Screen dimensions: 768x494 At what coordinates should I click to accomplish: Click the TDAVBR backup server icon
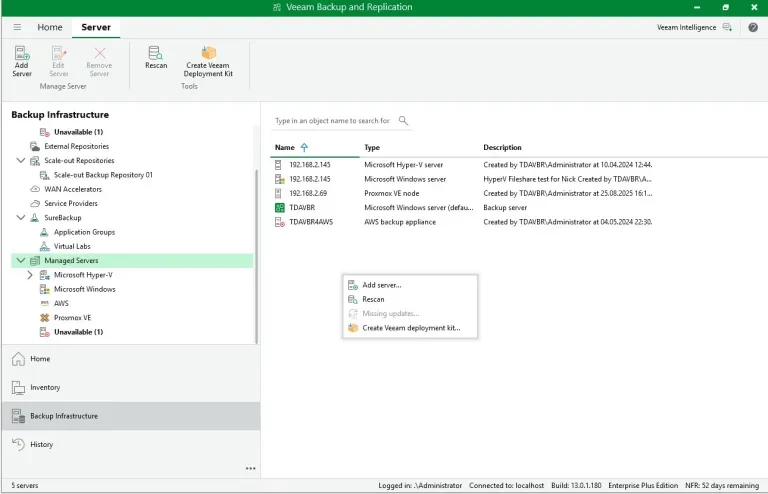[279, 208]
